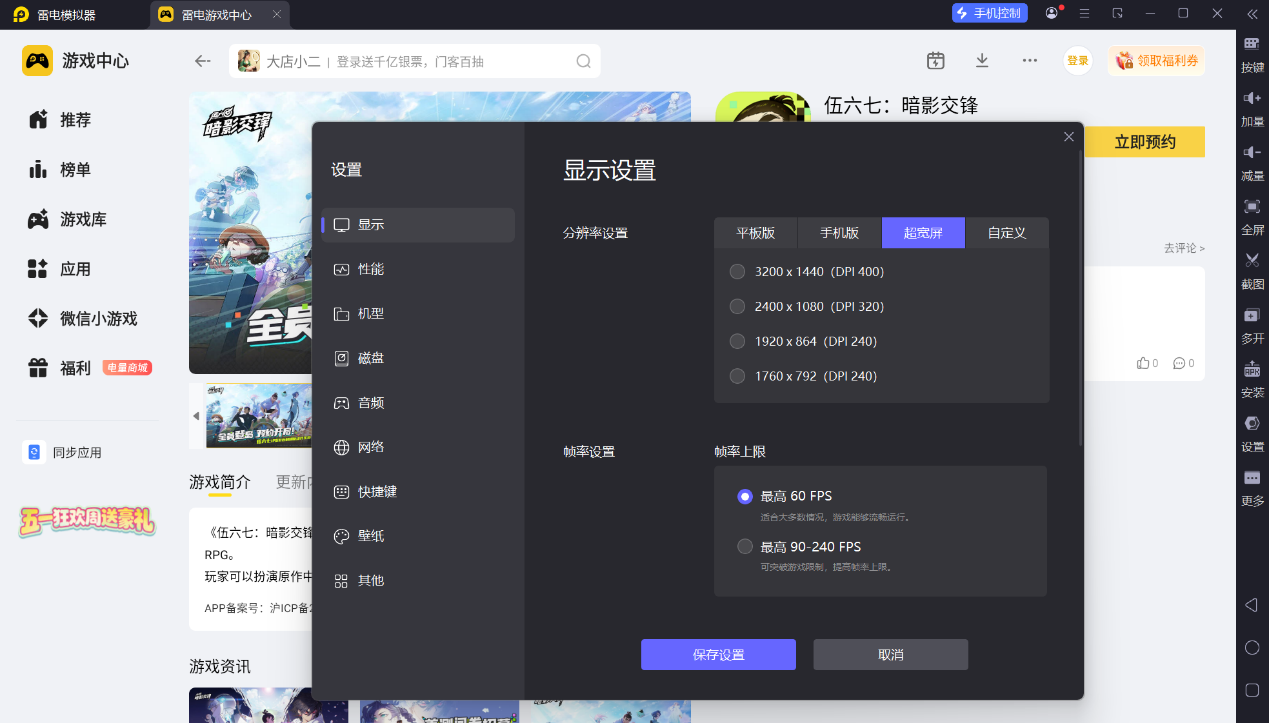The height and width of the screenshot is (723, 1269).
Task: Switch to 自定义 resolution tab
Action: click(x=1007, y=233)
